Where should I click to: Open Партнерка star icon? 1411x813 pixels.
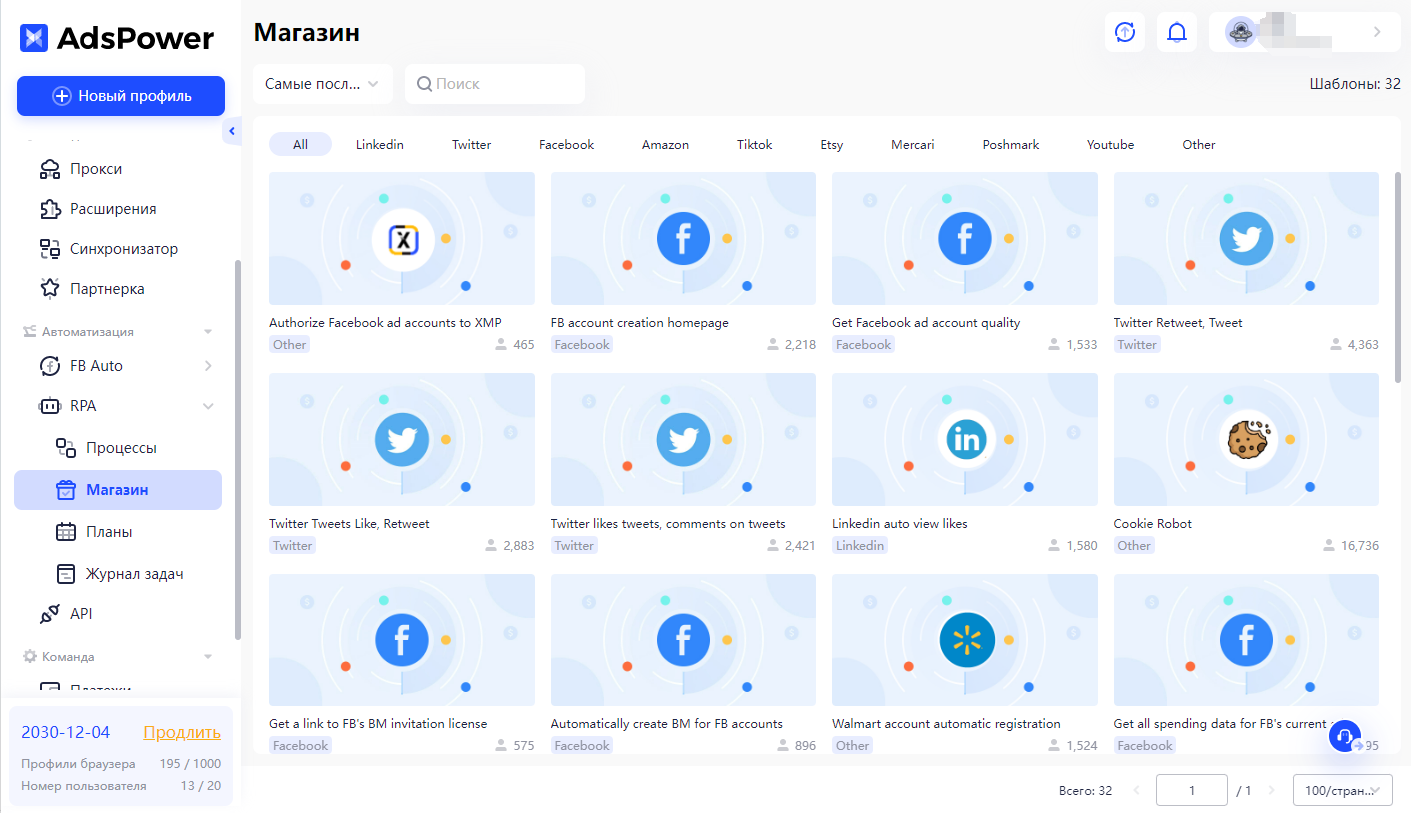[x=50, y=289]
